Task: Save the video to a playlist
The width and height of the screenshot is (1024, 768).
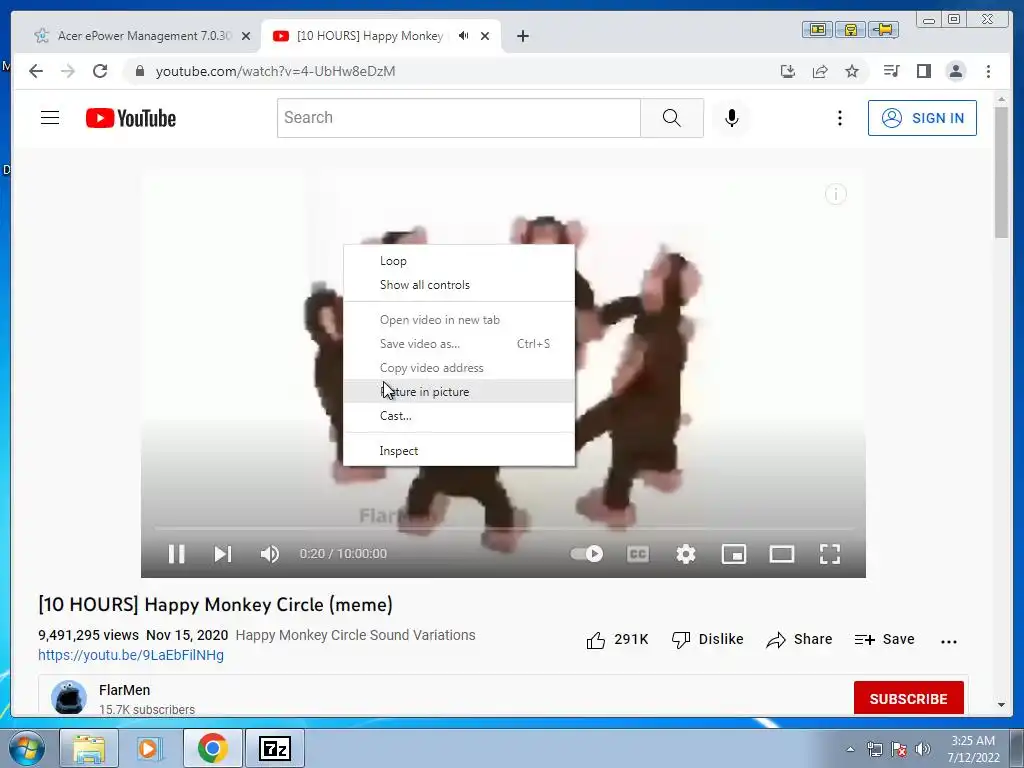Action: (884, 639)
